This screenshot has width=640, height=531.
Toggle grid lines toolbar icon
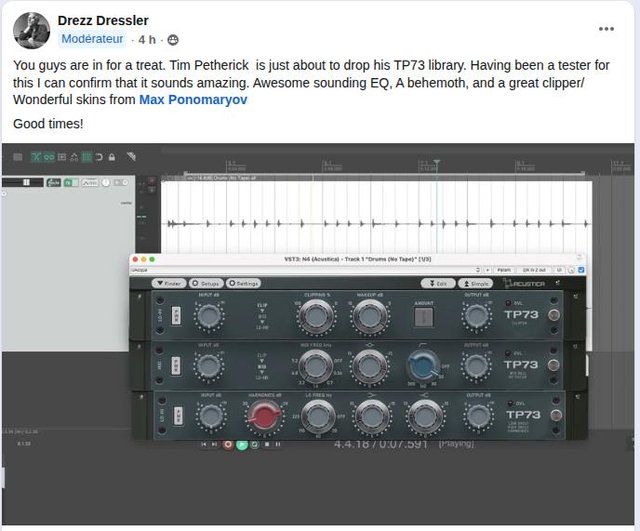point(87,157)
